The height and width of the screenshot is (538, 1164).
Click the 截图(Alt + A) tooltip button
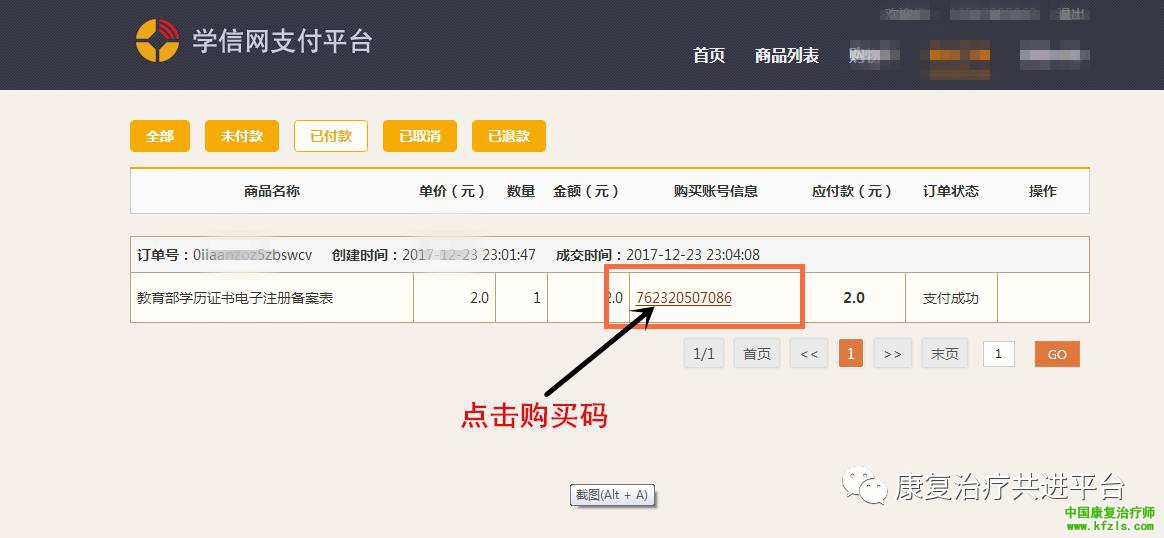point(613,495)
